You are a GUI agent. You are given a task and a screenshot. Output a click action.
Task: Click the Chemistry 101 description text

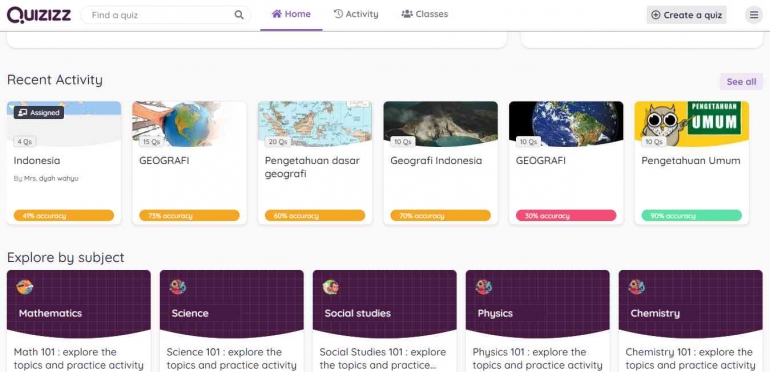point(690,359)
